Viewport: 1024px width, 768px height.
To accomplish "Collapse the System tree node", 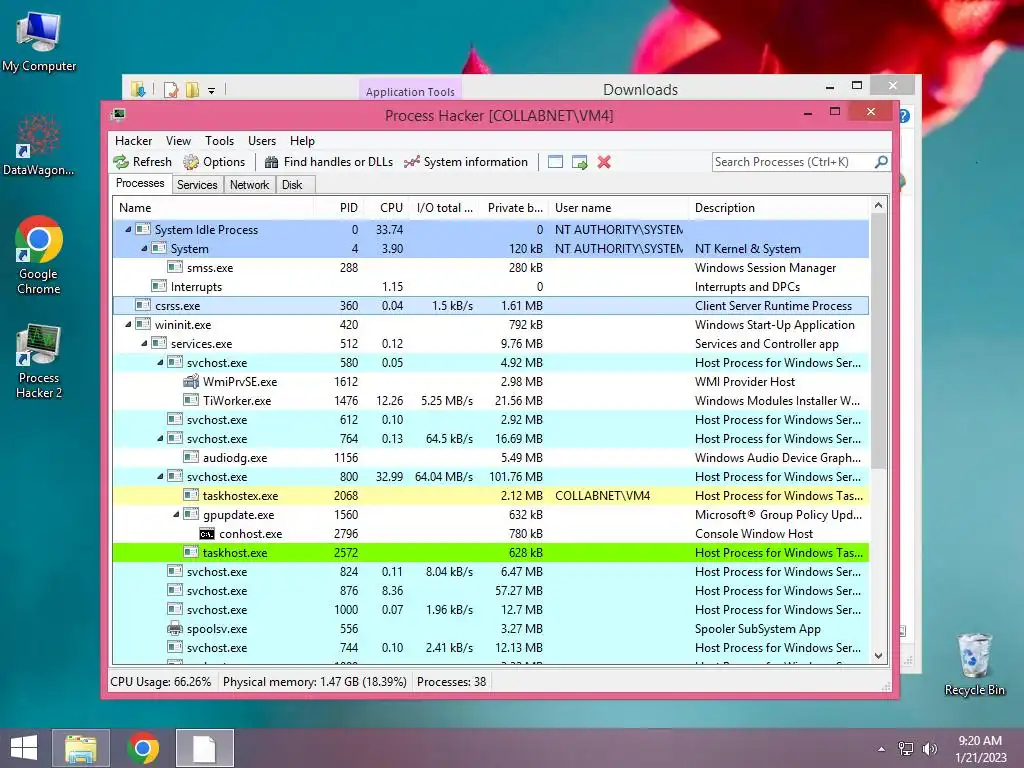I will tap(144, 249).
